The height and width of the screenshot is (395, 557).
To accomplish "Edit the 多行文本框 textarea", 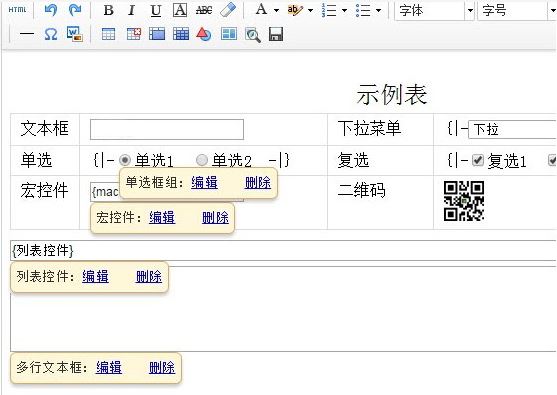I will click(x=109, y=367).
